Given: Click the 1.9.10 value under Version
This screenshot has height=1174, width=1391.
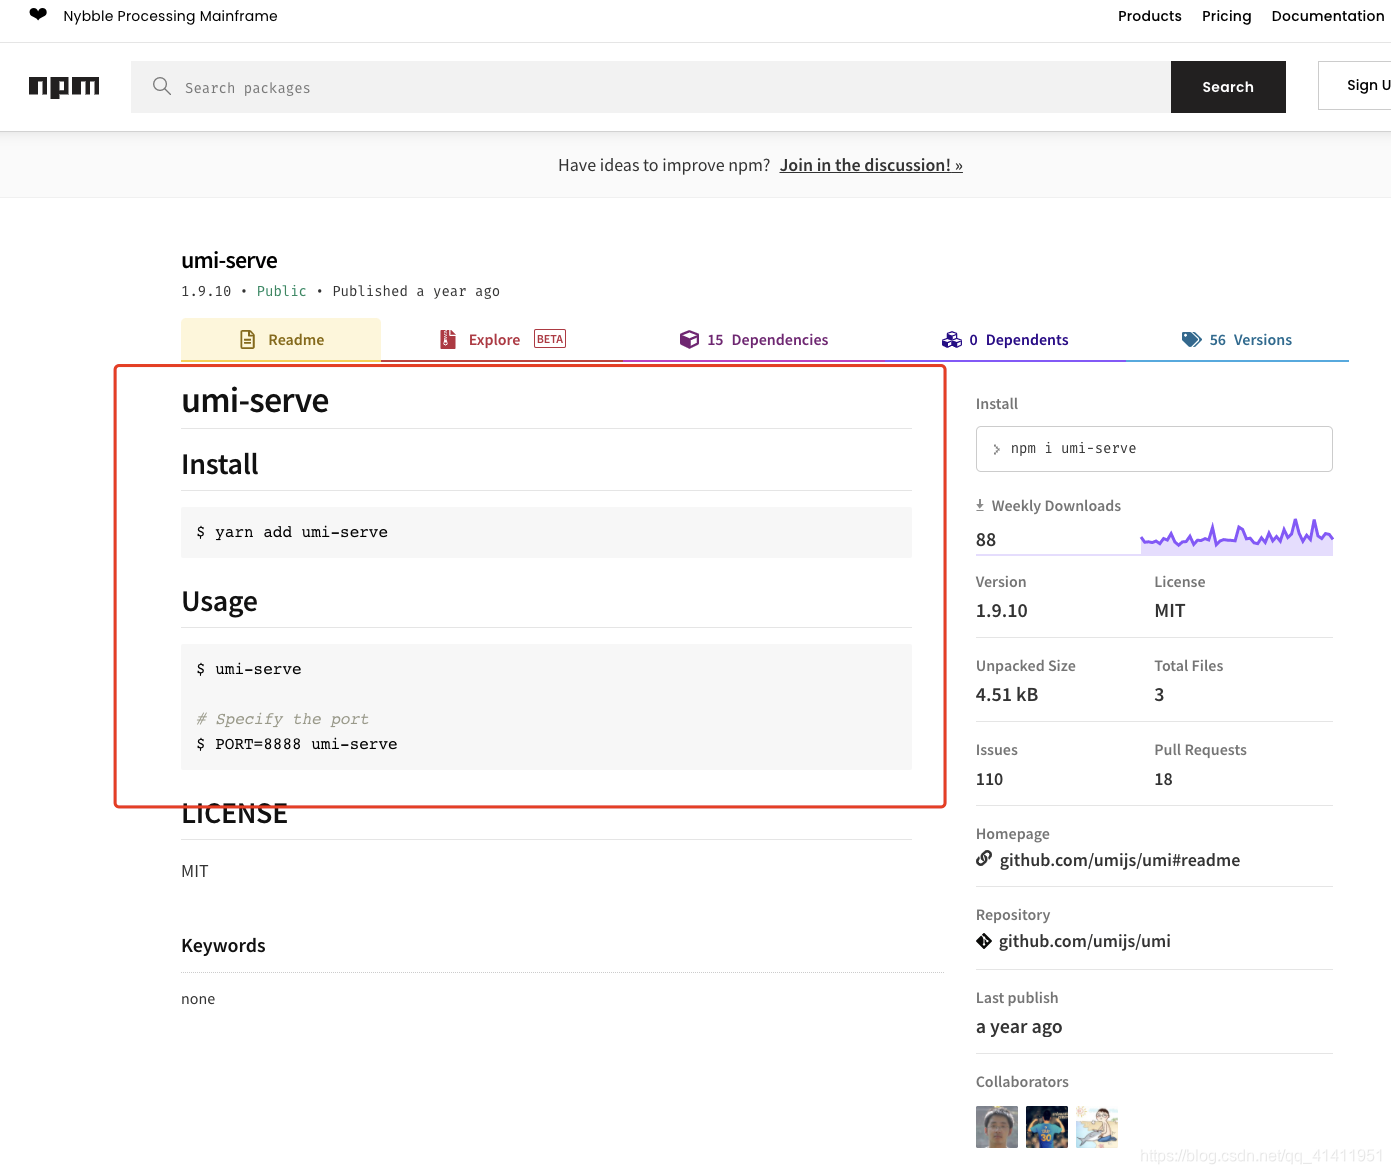Looking at the screenshot, I should click(1001, 610).
